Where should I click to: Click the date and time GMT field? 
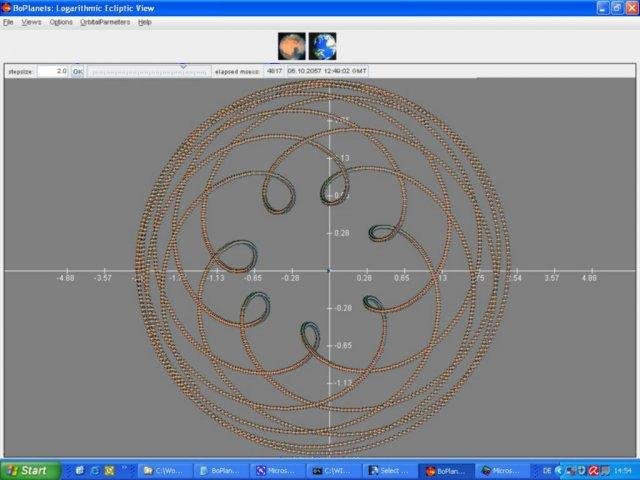[x=327, y=72]
